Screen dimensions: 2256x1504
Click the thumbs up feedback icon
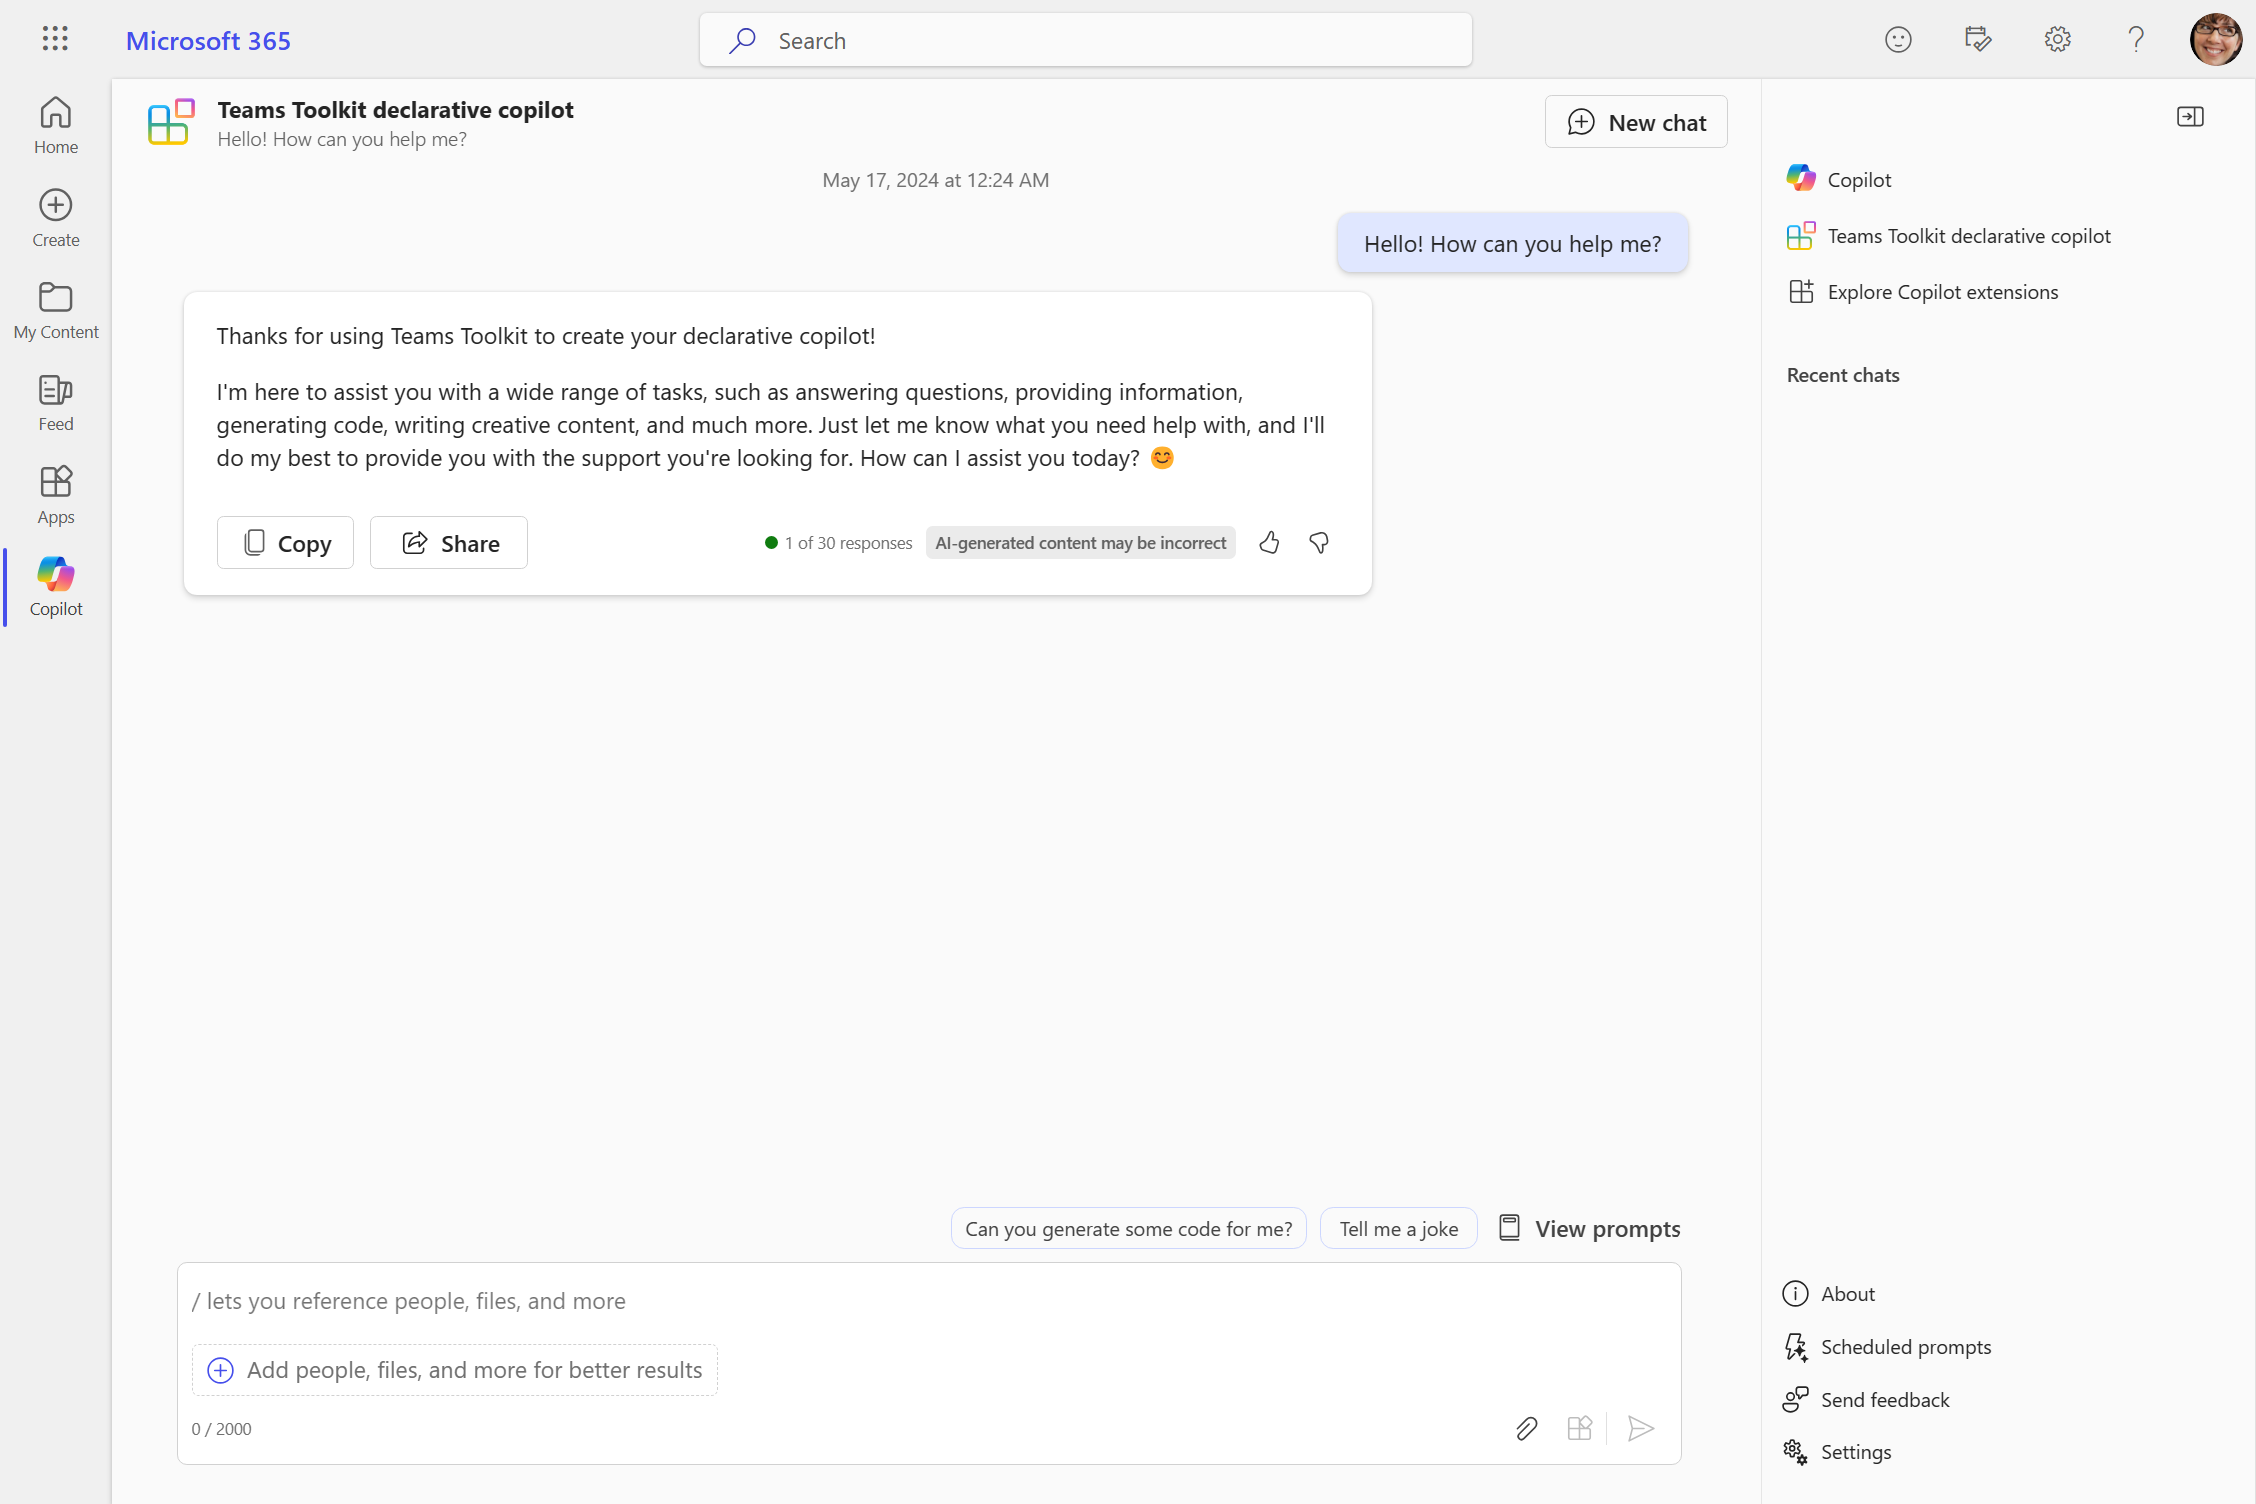point(1271,542)
